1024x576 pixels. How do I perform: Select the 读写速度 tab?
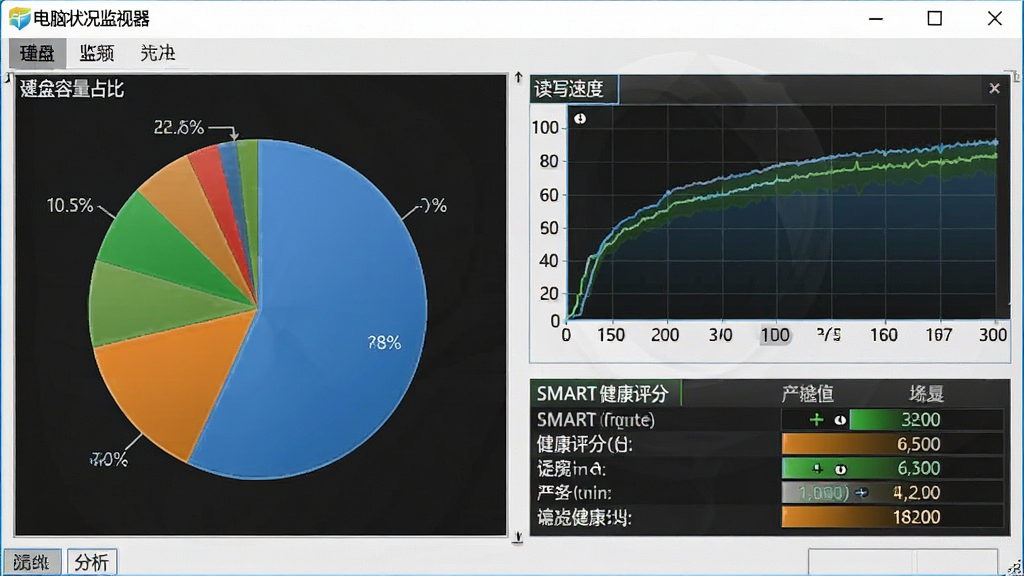[574, 89]
